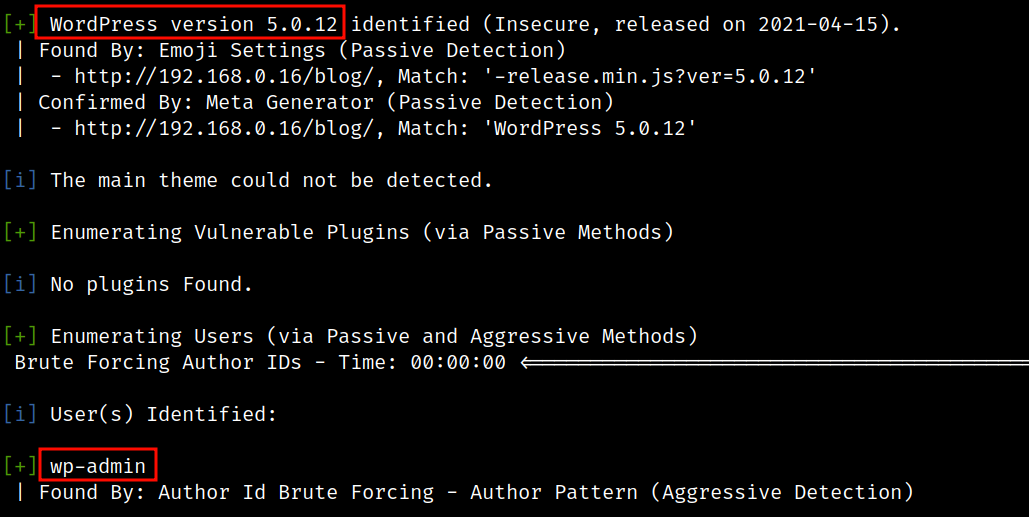The height and width of the screenshot is (517, 1029).
Task: Click the [i] marker beside No plugins Found
Action: [20, 284]
